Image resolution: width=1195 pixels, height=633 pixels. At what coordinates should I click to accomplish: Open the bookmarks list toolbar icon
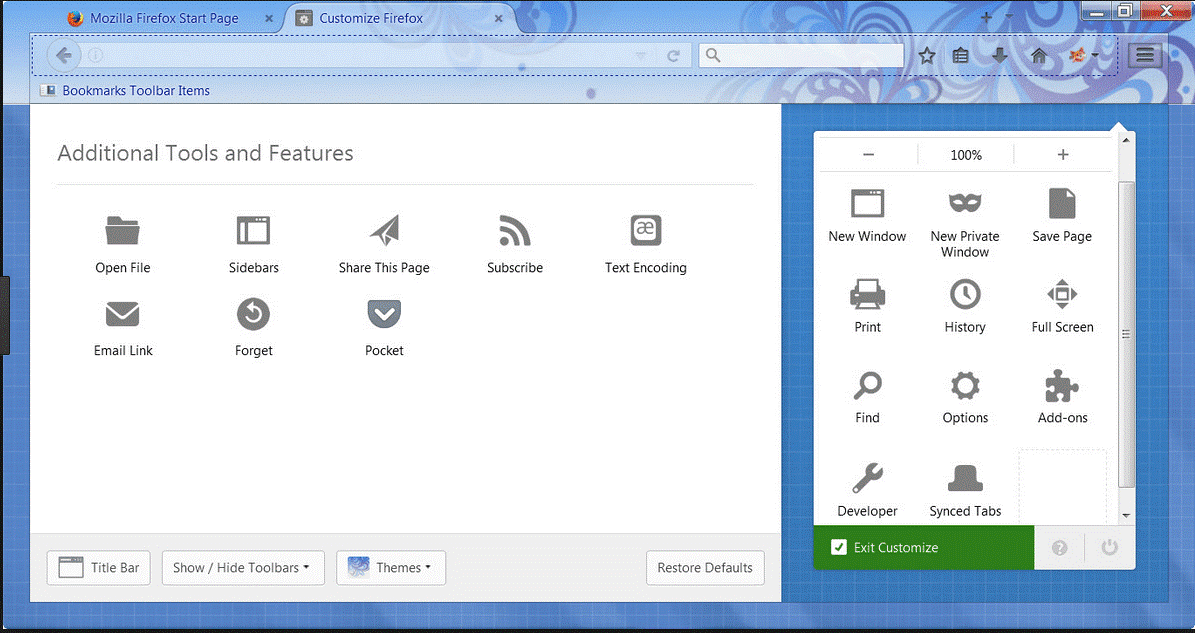coord(961,56)
